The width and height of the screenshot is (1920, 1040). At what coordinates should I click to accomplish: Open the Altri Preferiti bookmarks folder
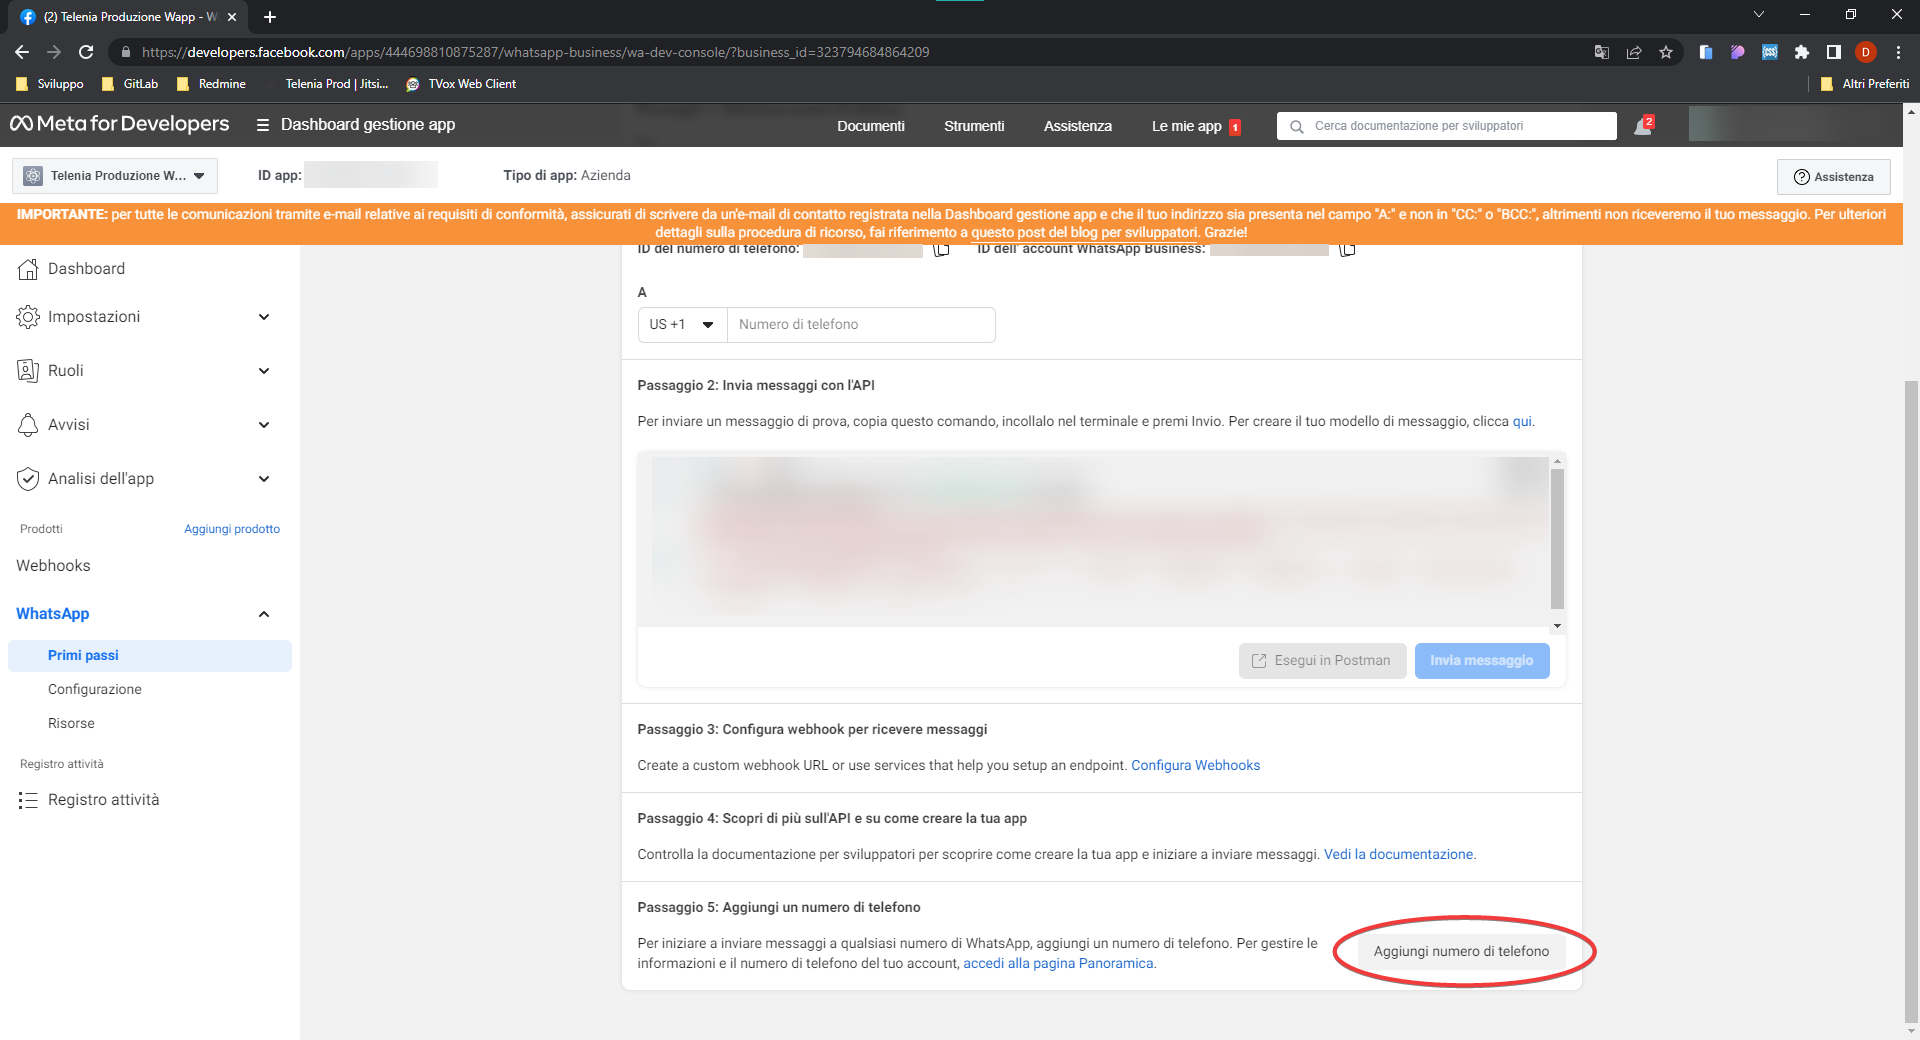pyautogui.click(x=1865, y=84)
